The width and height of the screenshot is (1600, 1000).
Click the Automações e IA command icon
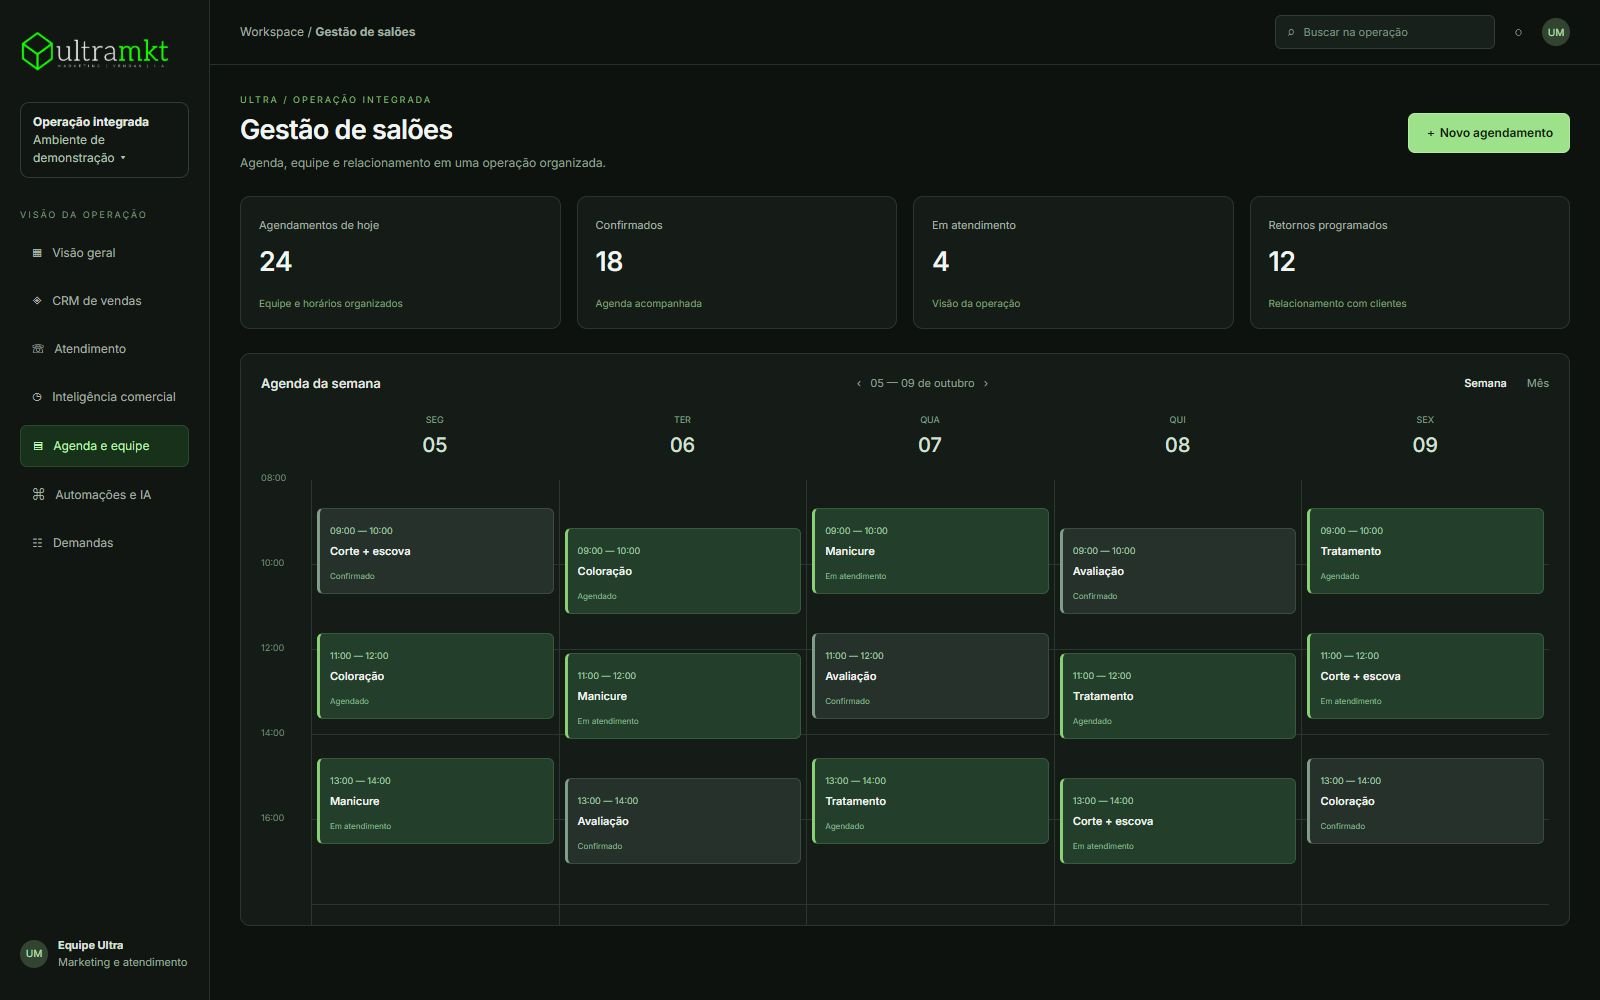click(x=39, y=494)
